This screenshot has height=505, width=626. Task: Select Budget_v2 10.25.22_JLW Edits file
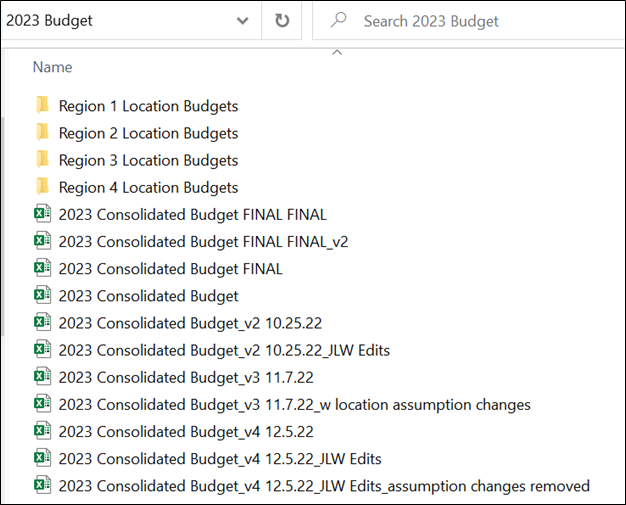(224, 350)
